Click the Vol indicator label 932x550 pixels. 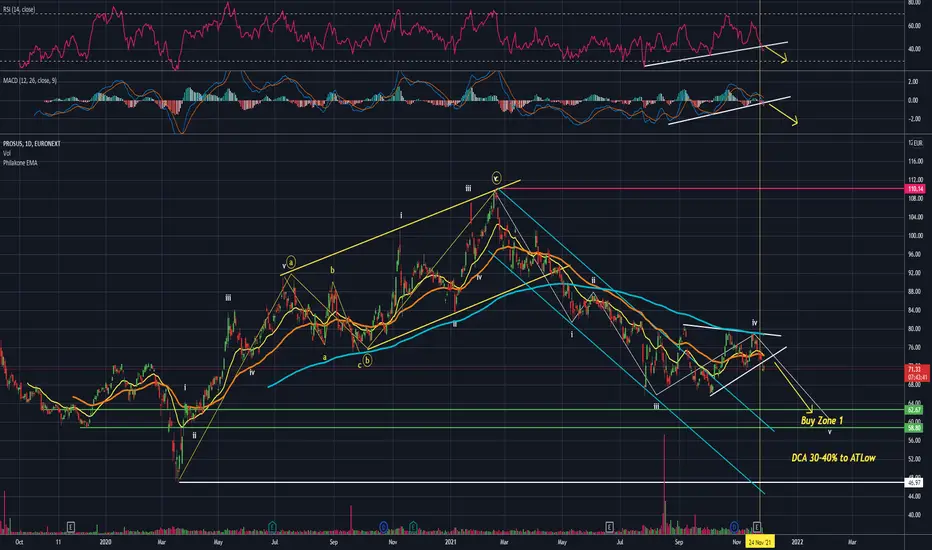[7, 153]
